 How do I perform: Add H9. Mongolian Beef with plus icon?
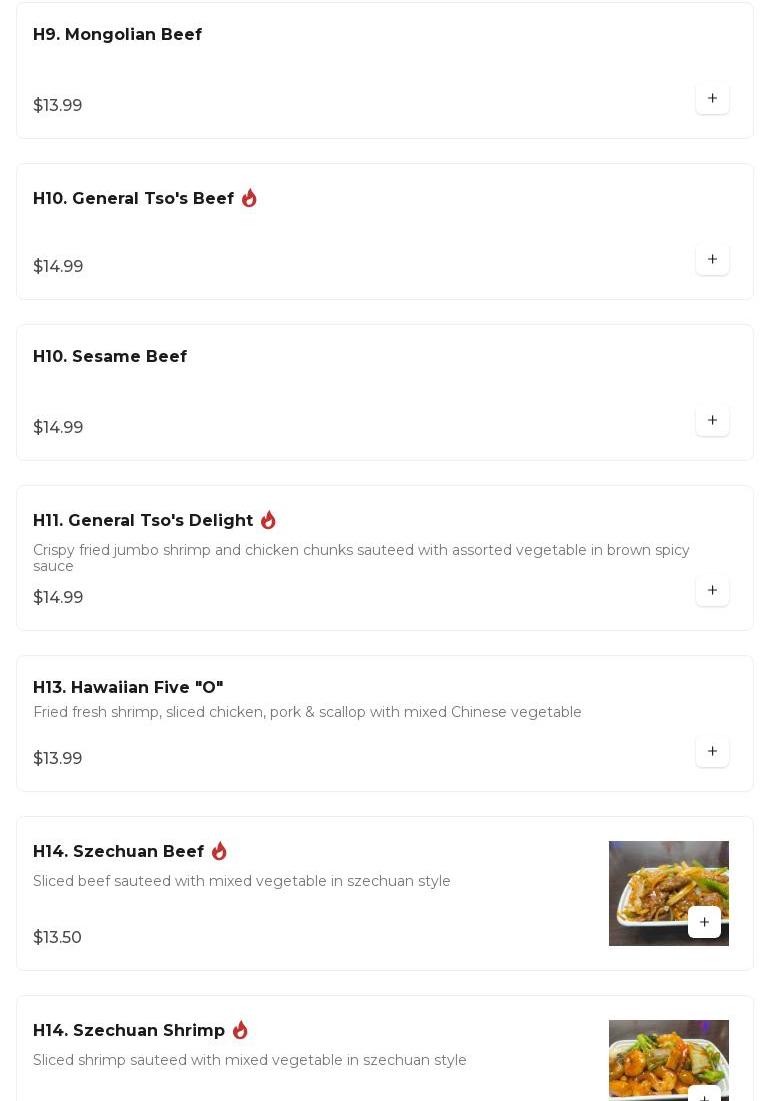point(712,98)
